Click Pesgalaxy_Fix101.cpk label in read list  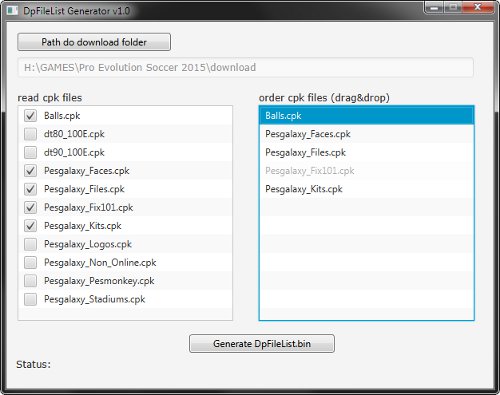[88, 208]
